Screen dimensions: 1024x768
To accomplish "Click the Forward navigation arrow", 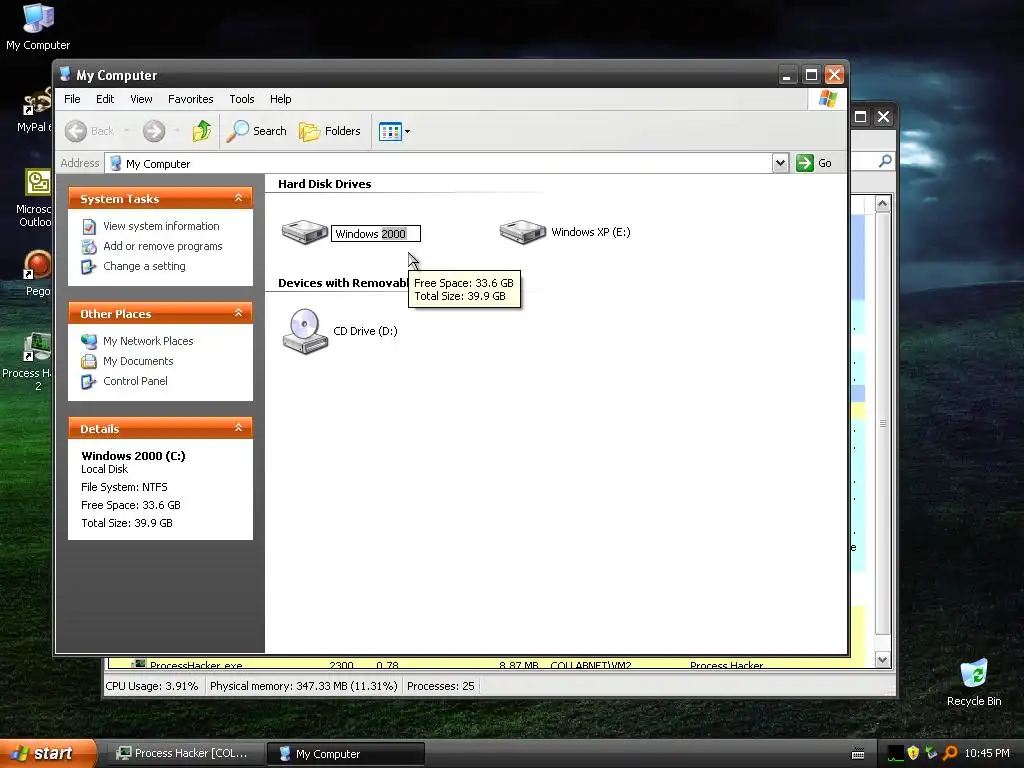I will pyautogui.click(x=154, y=131).
